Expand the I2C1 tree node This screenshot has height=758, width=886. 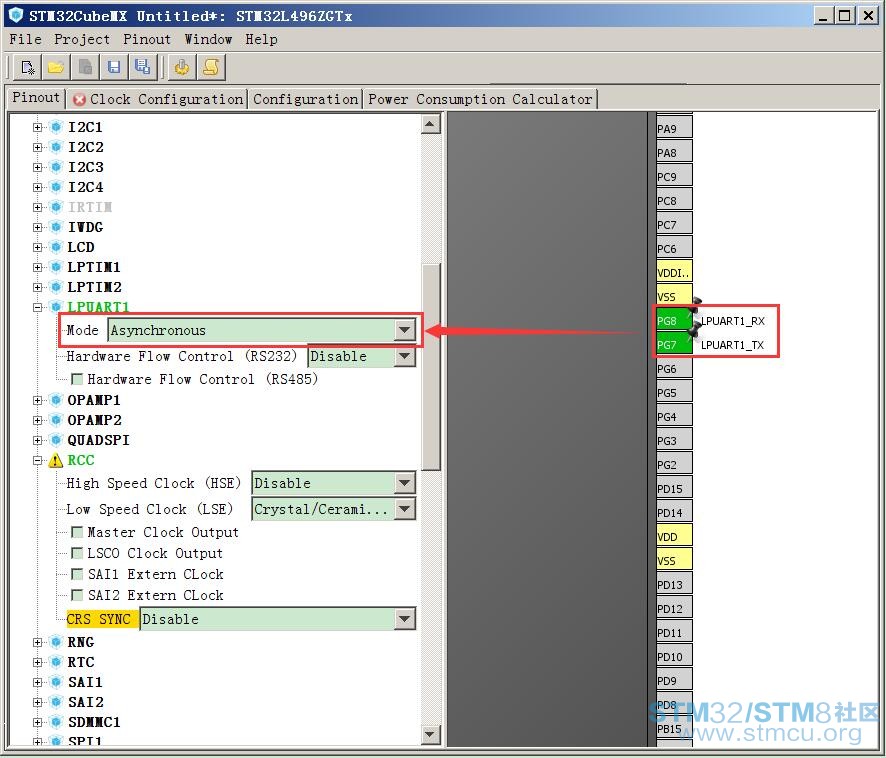(37, 127)
